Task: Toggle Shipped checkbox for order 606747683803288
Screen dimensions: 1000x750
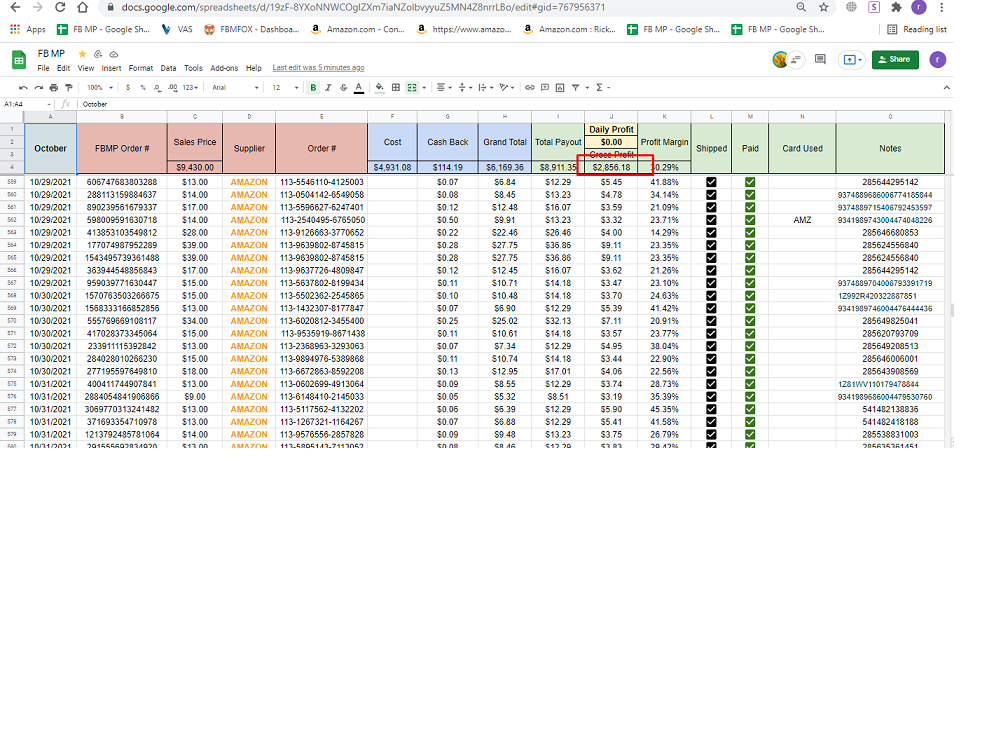Action: pyautogui.click(x=711, y=182)
